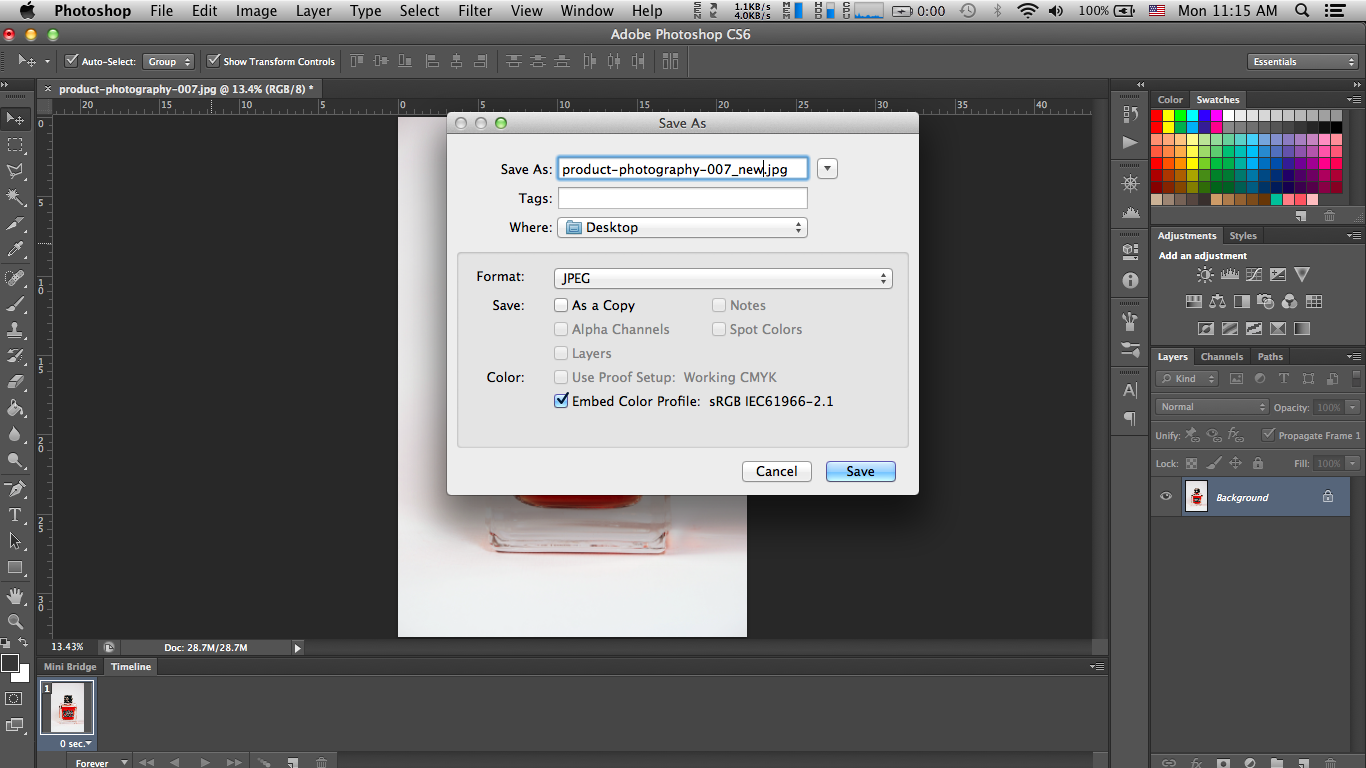Screen dimensions: 1366x768
Task: Expand the Save As dialog browser arrow
Action: click(827, 169)
